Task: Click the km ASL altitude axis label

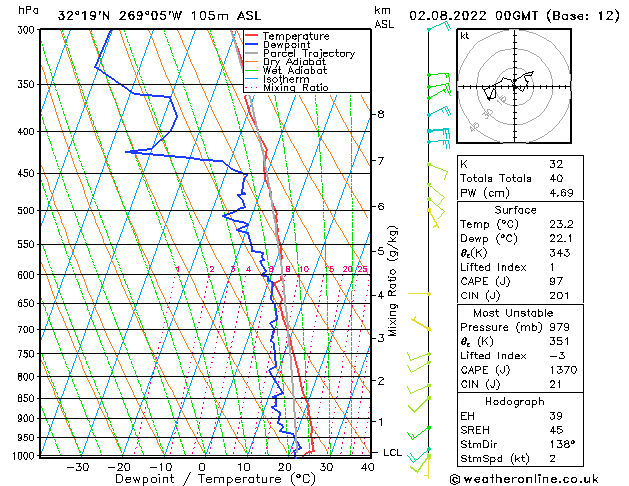Action: pyautogui.click(x=384, y=17)
